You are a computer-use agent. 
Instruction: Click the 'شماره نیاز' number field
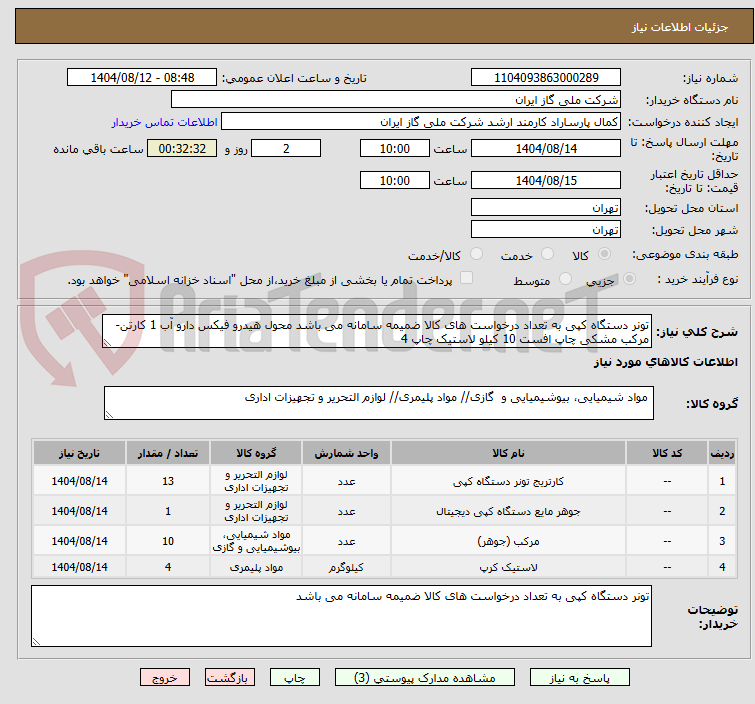(545, 78)
